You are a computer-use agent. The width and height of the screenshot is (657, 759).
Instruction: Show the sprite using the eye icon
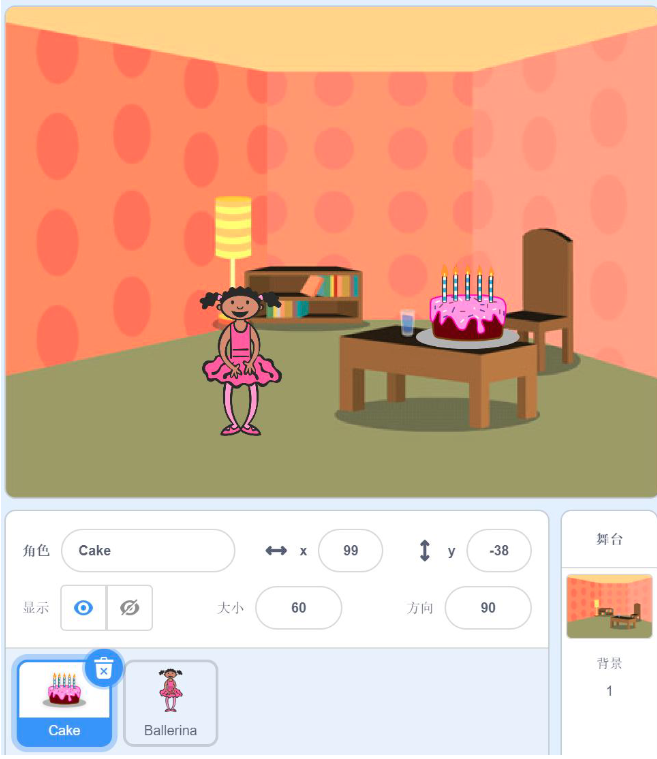(x=83, y=607)
